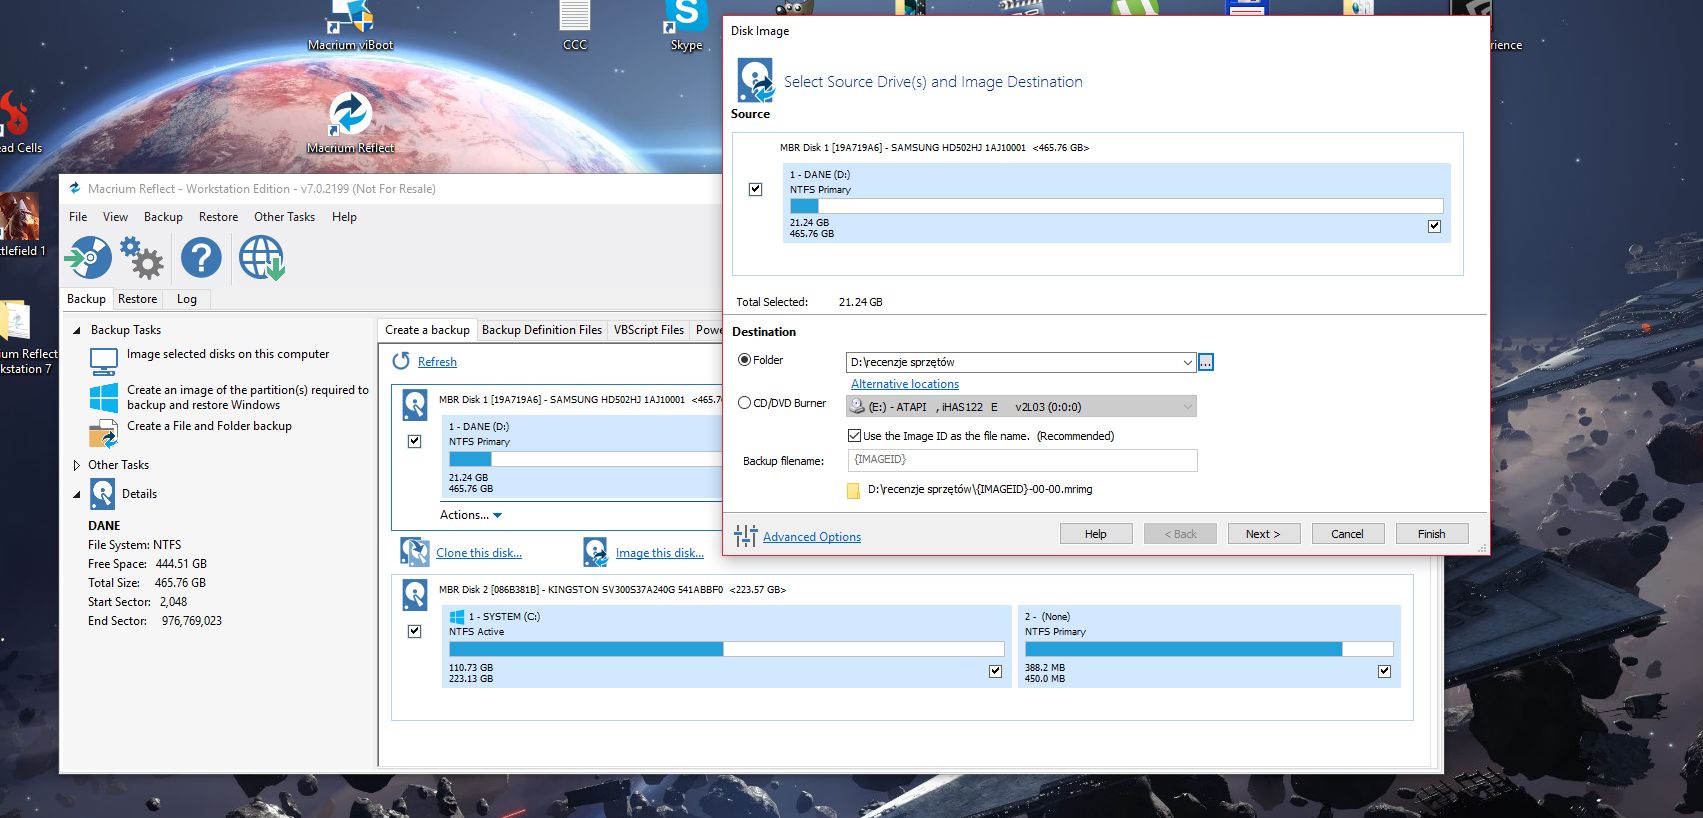
Task: Open the View menu
Action: point(115,217)
